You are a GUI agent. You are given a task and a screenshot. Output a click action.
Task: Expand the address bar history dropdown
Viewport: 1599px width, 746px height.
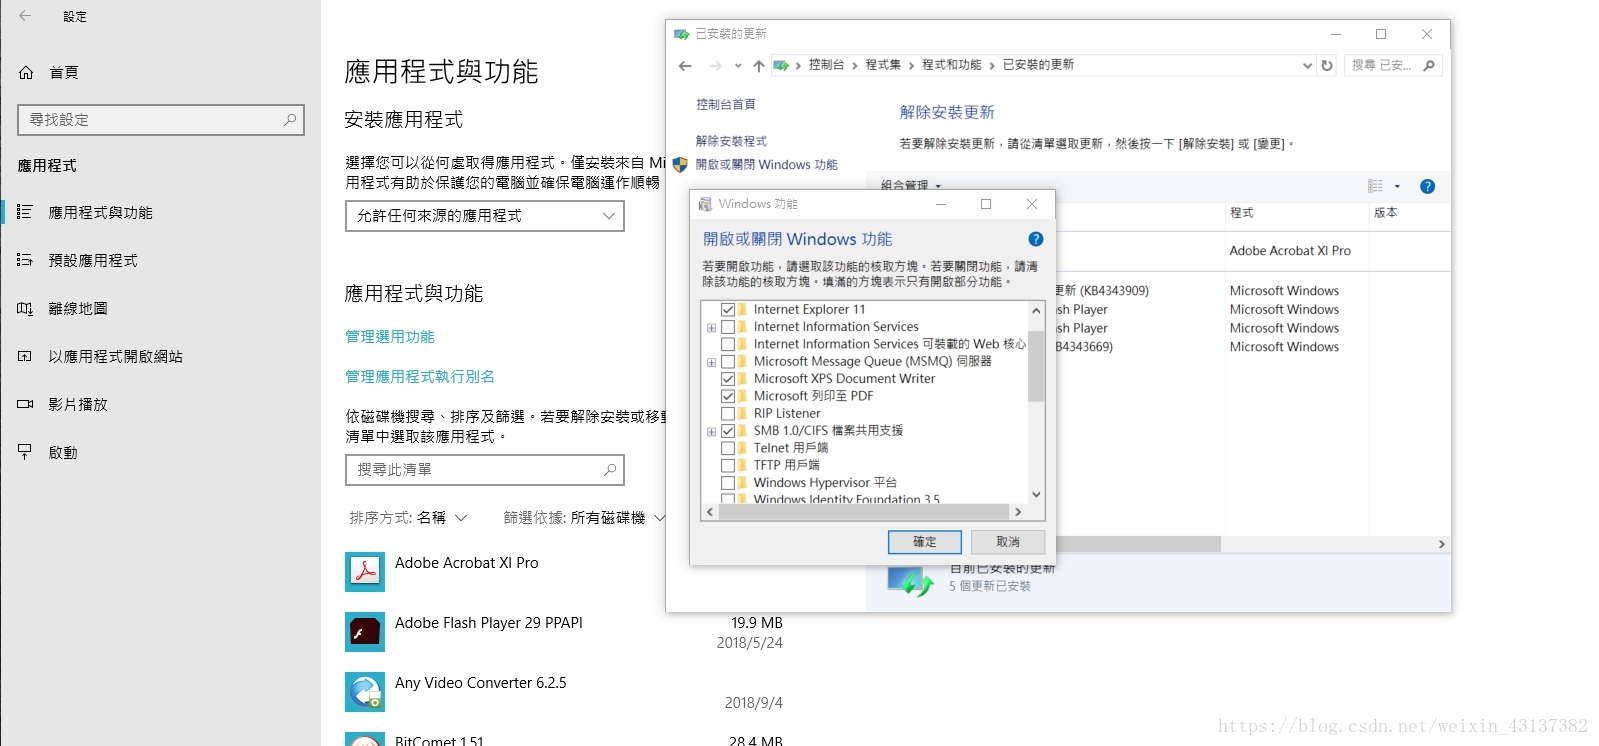[1307, 66]
